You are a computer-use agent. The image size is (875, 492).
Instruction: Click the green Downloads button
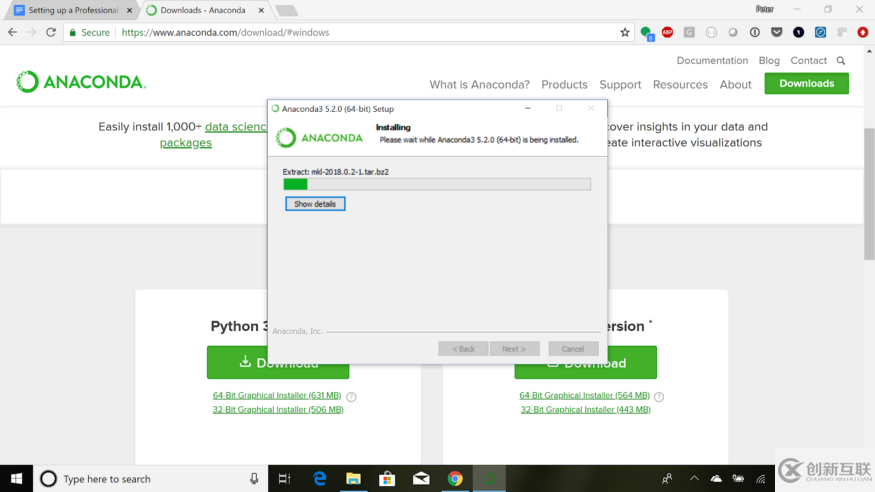806,83
